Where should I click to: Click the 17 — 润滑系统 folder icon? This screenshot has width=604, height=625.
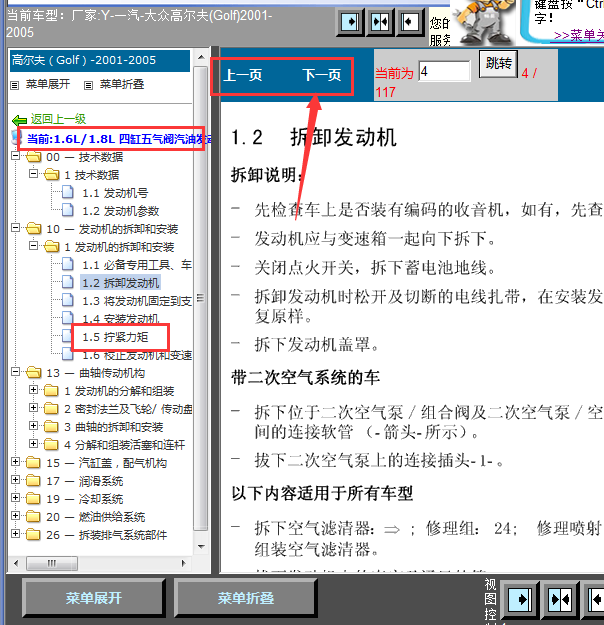[x=33, y=481]
